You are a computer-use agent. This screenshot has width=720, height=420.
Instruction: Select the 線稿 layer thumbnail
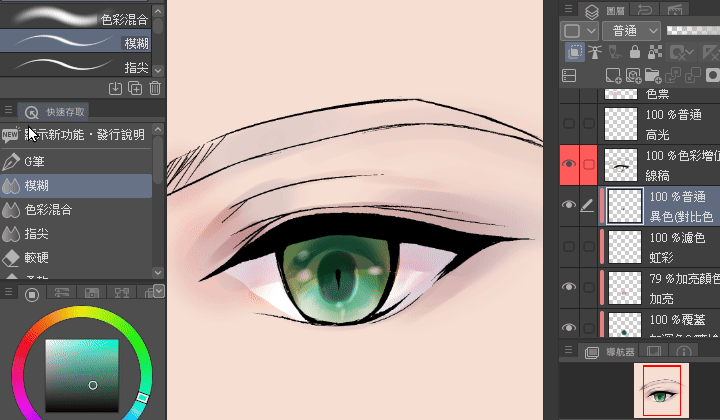click(x=621, y=165)
